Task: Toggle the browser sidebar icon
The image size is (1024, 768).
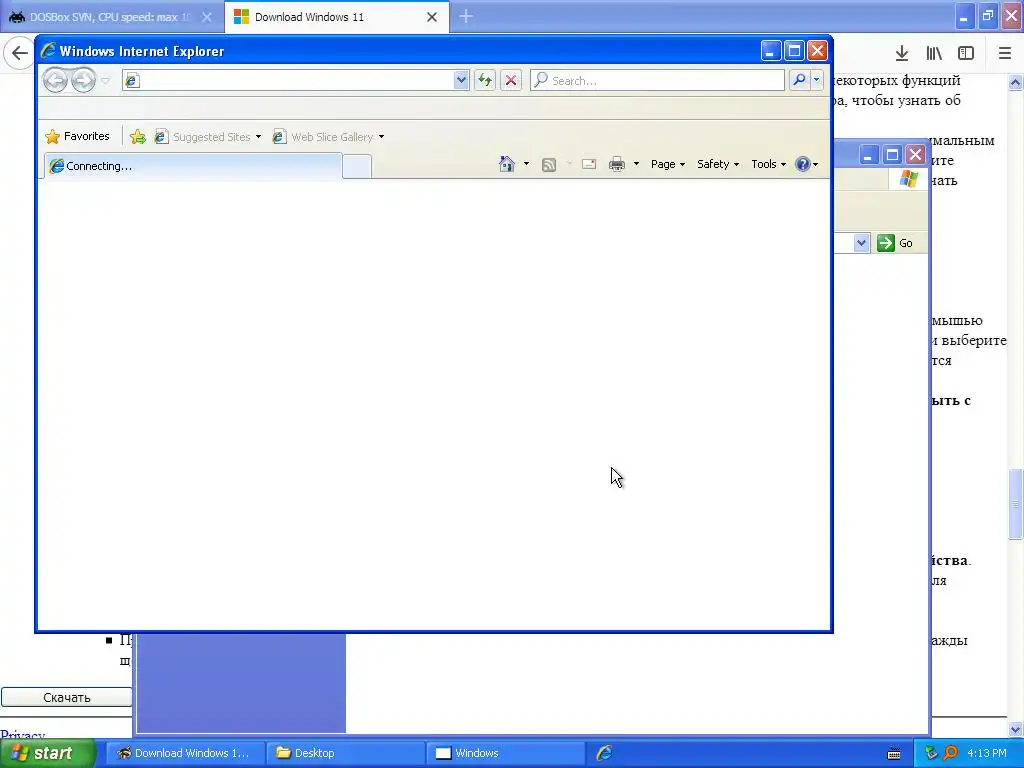Action: tap(966, 54)
